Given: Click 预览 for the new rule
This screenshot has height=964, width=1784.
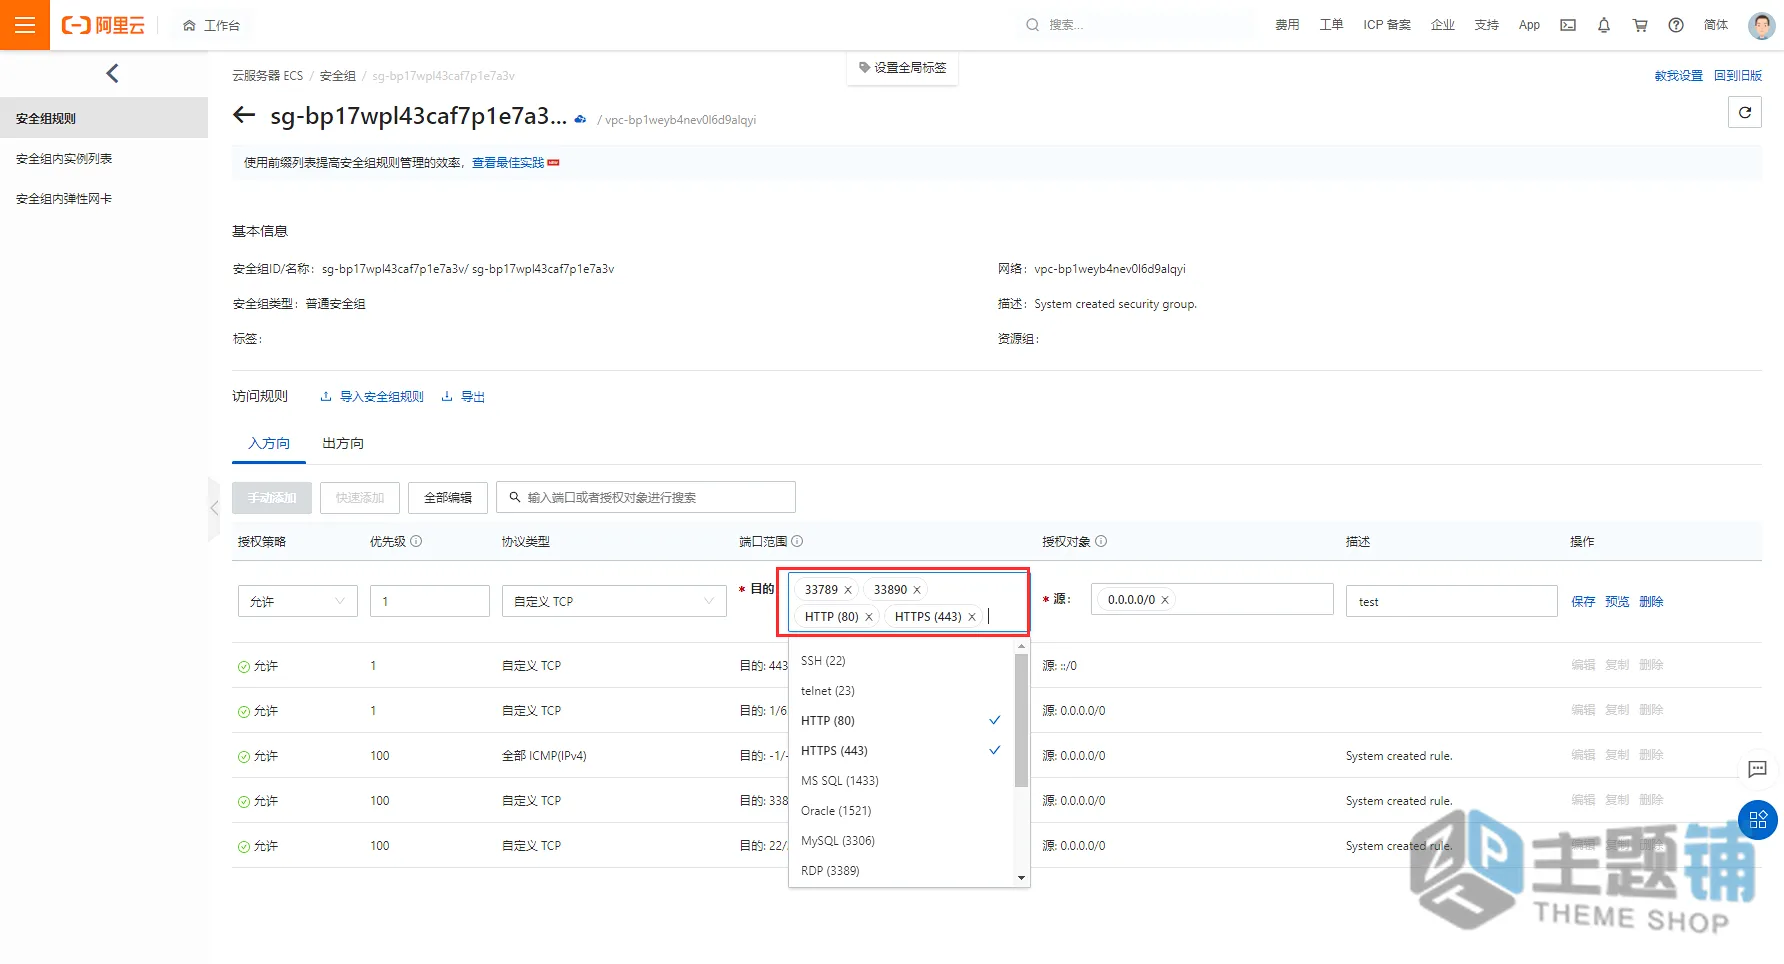Looking at the screenshot, I should [1617, 601].
